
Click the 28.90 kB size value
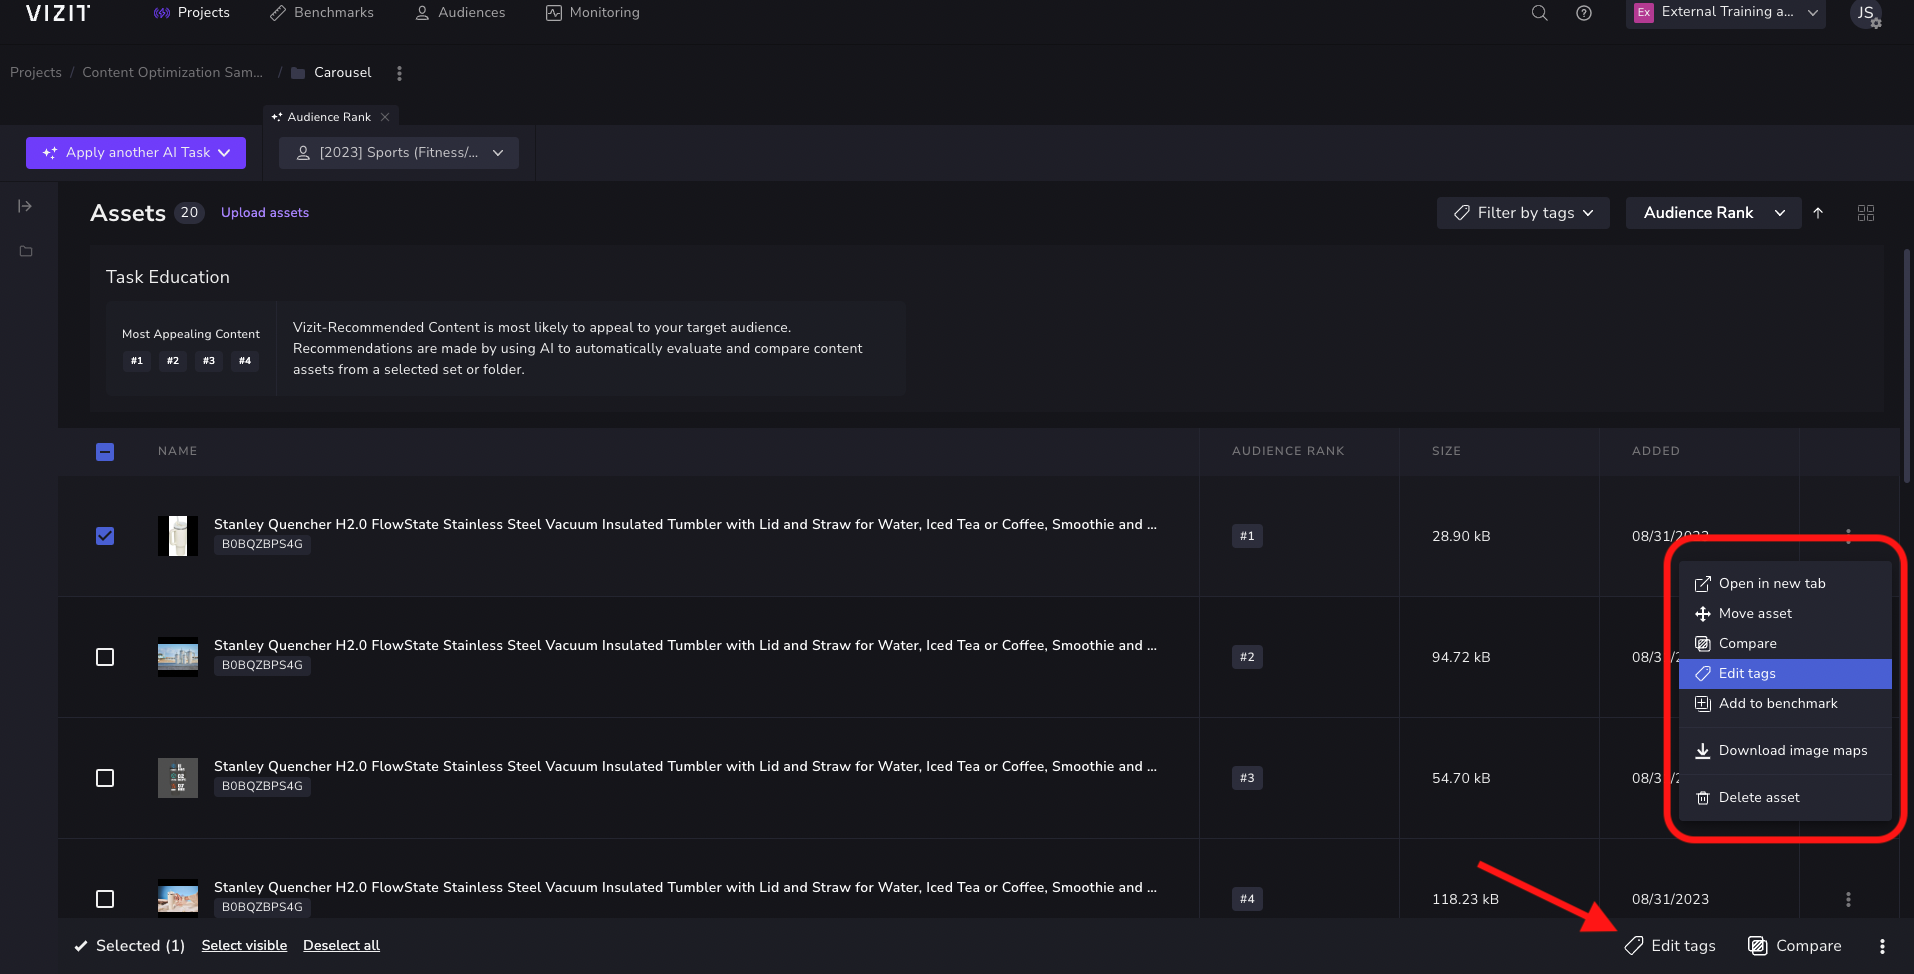click(x=1461, y=536)
